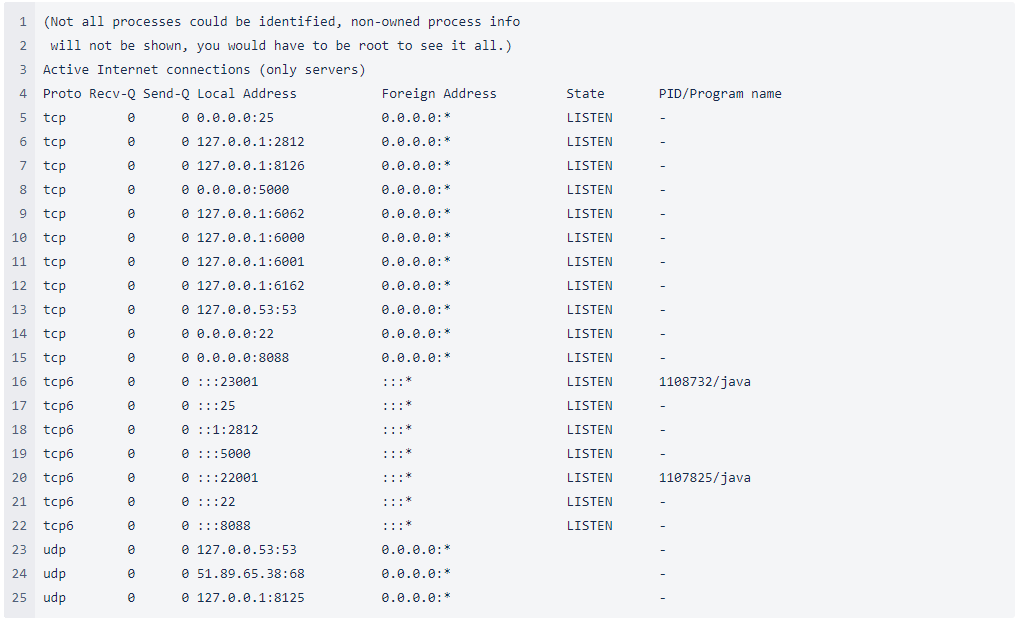The height and width of the screenshot is (618, 1017).
Task: Click local address 127.0.0.1:8125
Action: [x=250, y=598]
